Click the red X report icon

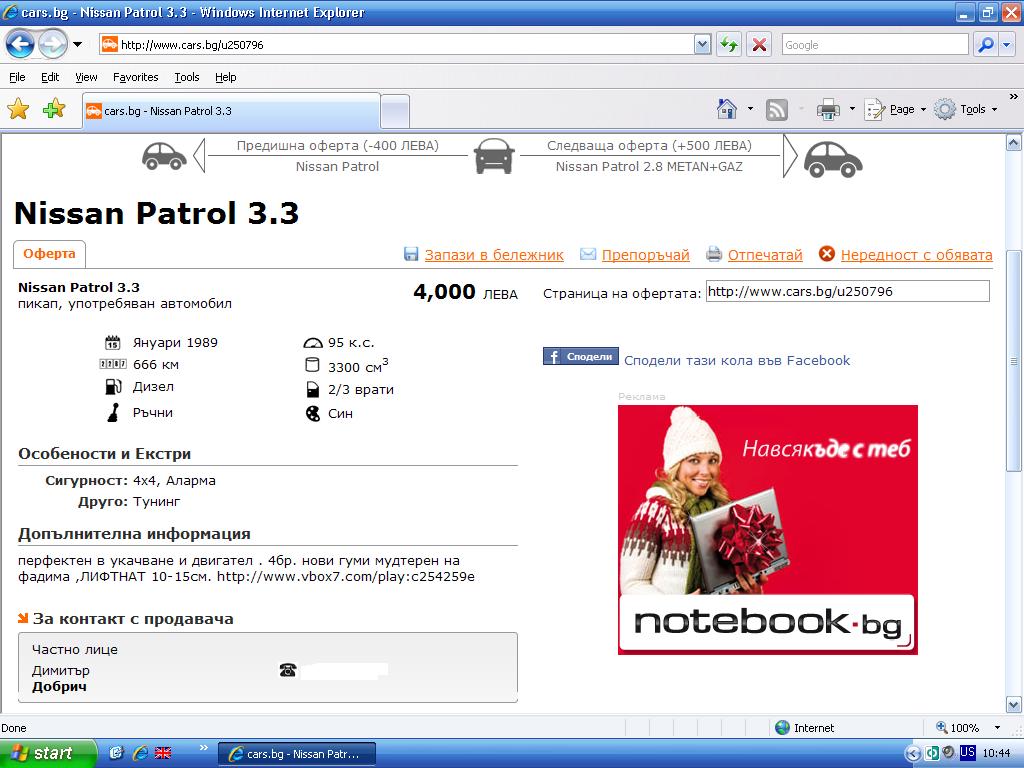(x=827, y=253)
